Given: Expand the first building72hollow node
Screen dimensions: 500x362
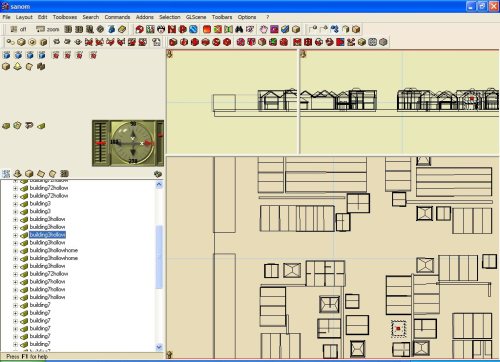Looking at the screenshot, I should pos(15,188).
